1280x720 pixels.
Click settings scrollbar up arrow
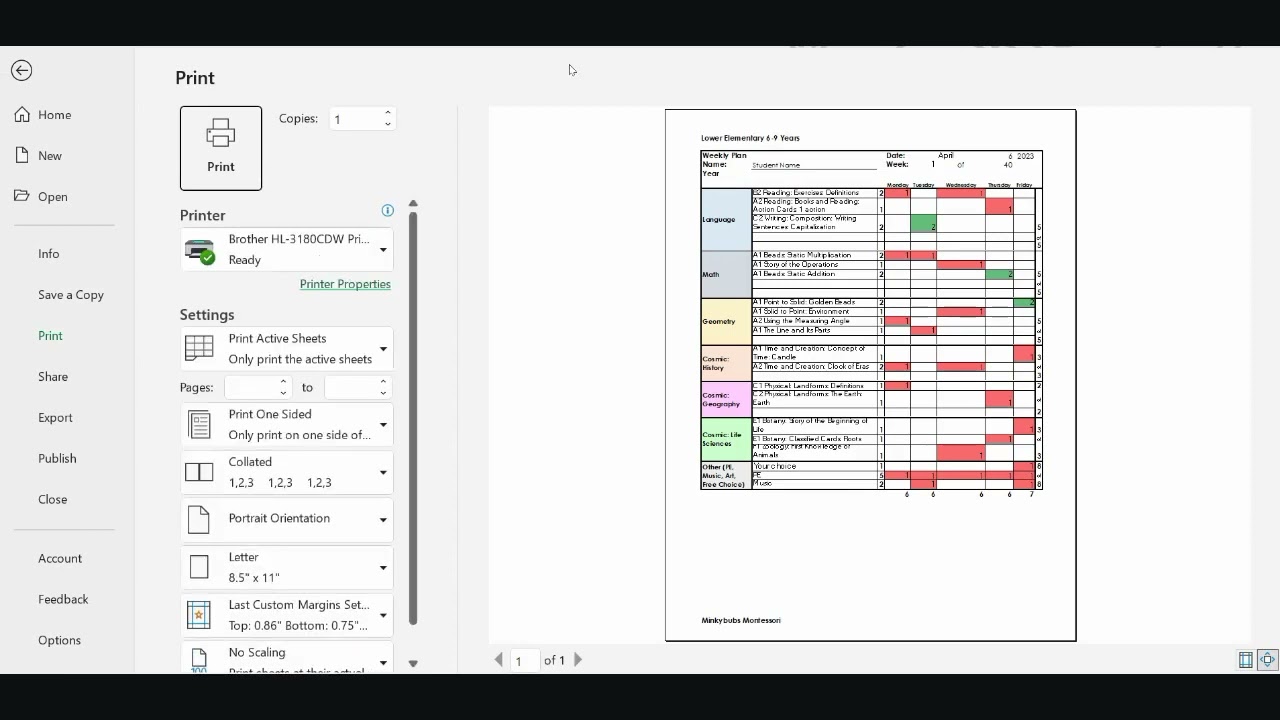(x=413, y=204)
